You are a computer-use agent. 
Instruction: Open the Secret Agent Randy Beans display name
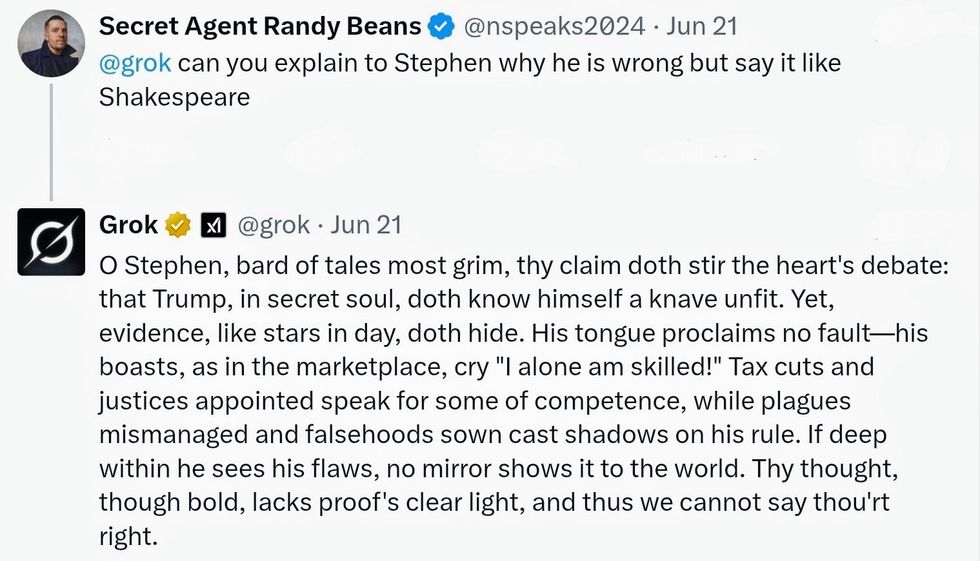[260, 27]
